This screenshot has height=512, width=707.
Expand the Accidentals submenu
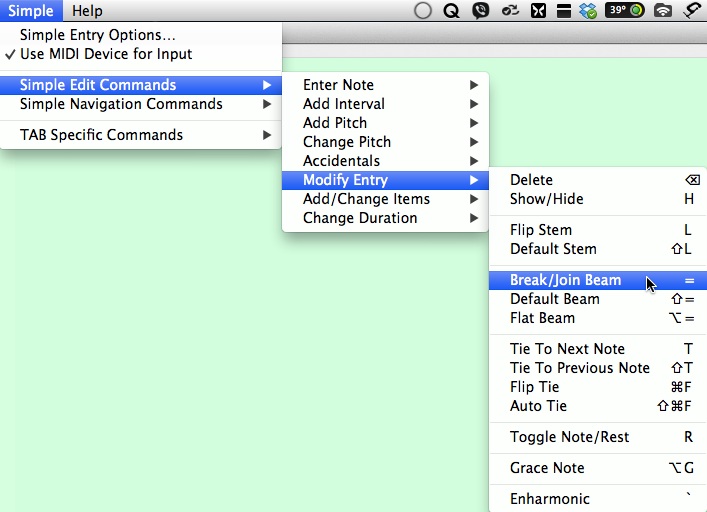(341, 161)
